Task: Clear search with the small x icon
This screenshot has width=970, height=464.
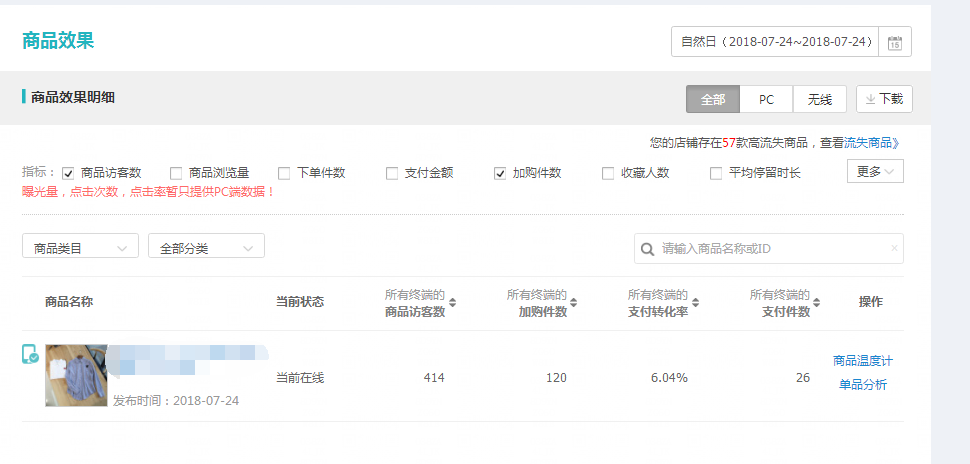Action: click(x=894, y=249)
